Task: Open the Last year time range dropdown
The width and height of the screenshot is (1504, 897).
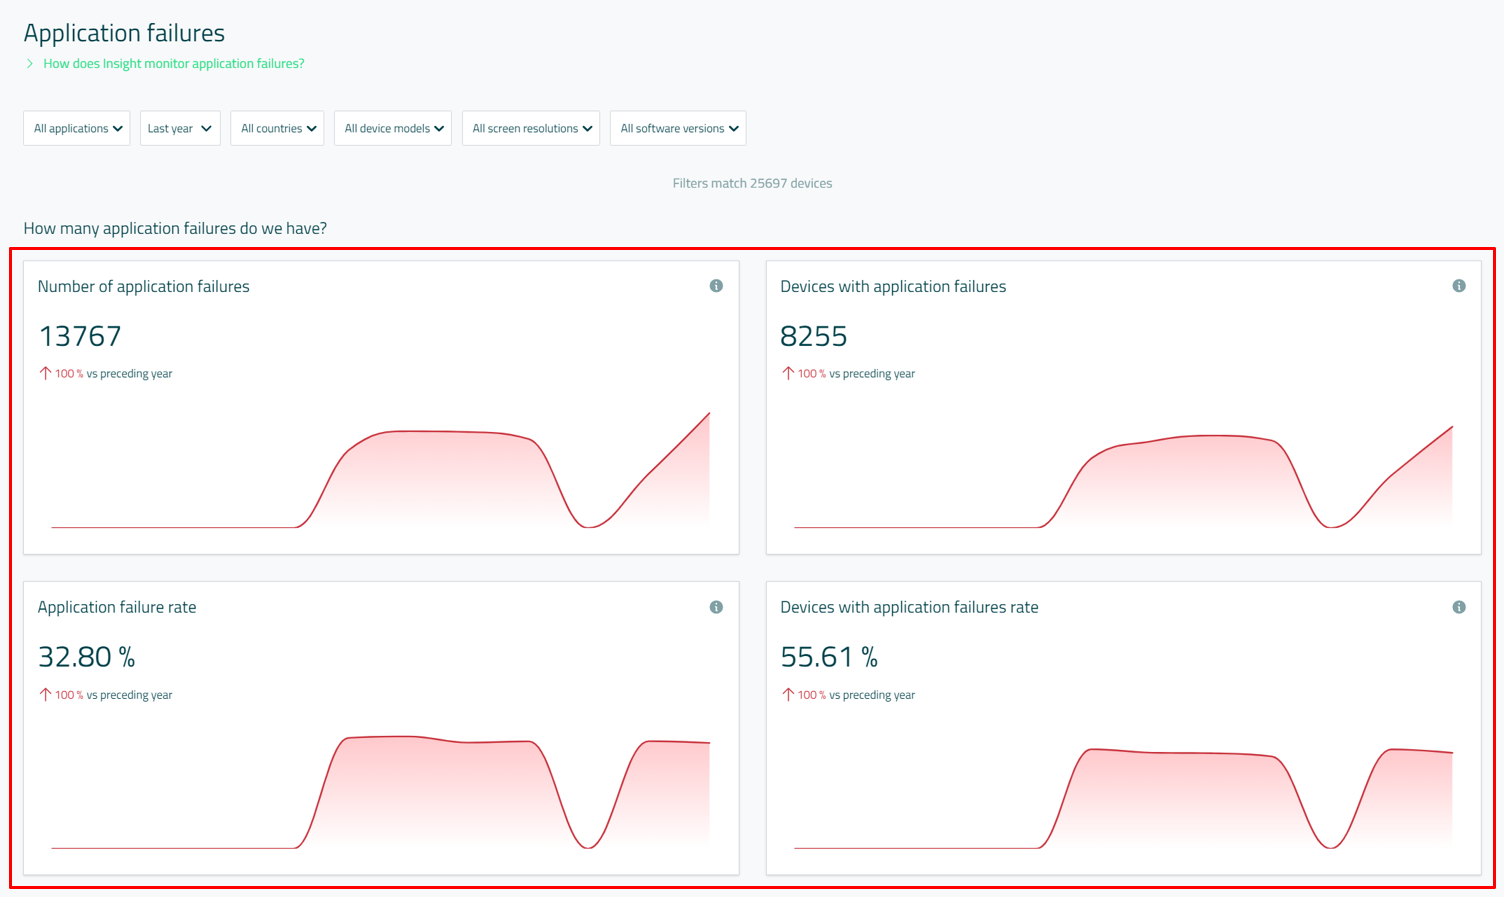Action: pos(180,128)
